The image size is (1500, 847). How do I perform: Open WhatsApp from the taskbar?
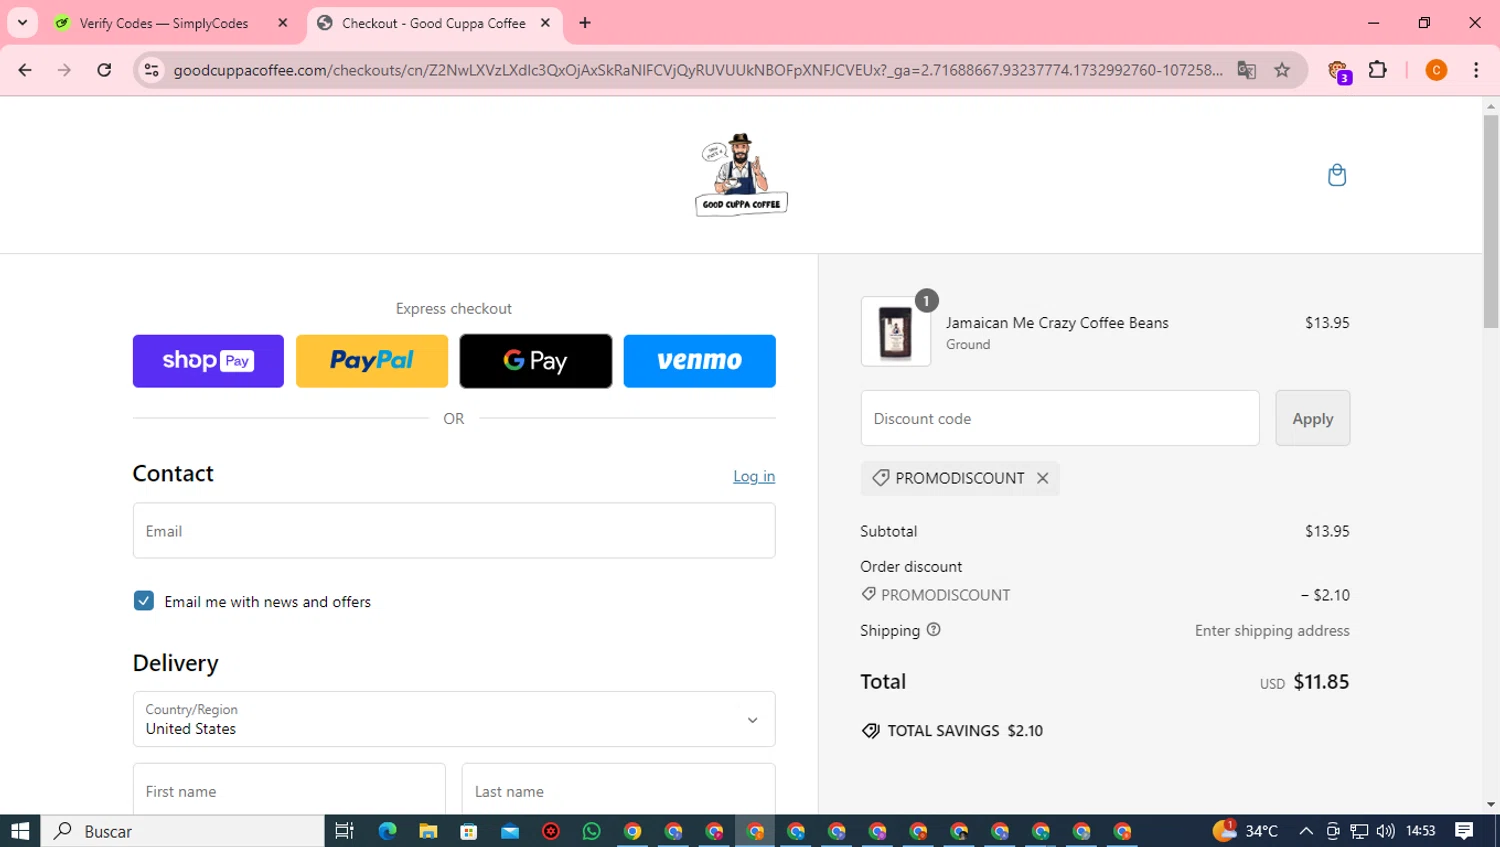click(592, 831)
